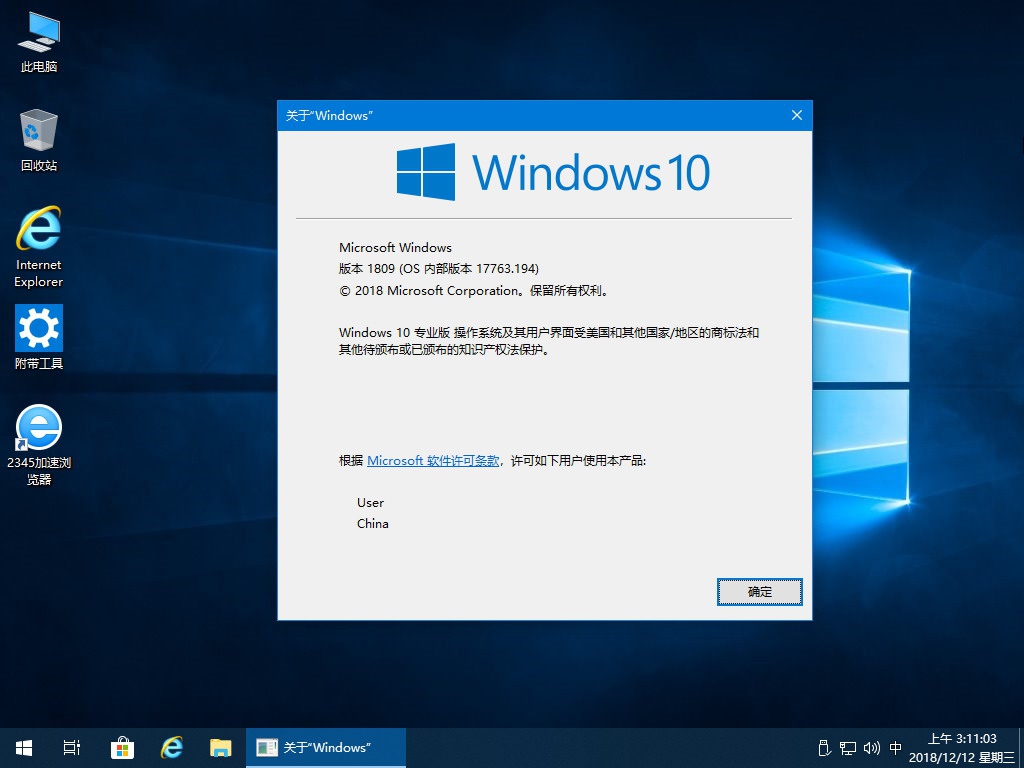Click the 关于"Windows" taskbar button
The image size is (1024, 768).
(x=326, y=748)
